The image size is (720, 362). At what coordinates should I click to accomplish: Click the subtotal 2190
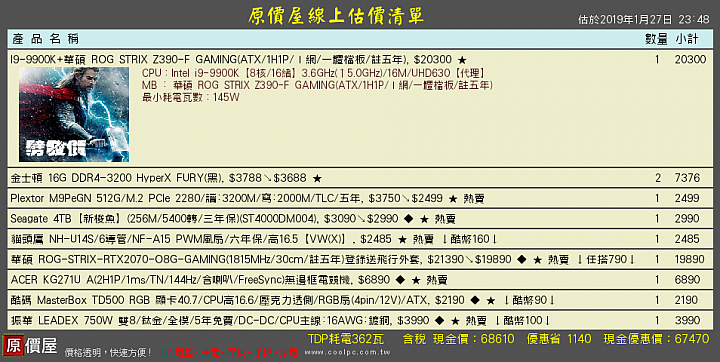click(687, 300)
